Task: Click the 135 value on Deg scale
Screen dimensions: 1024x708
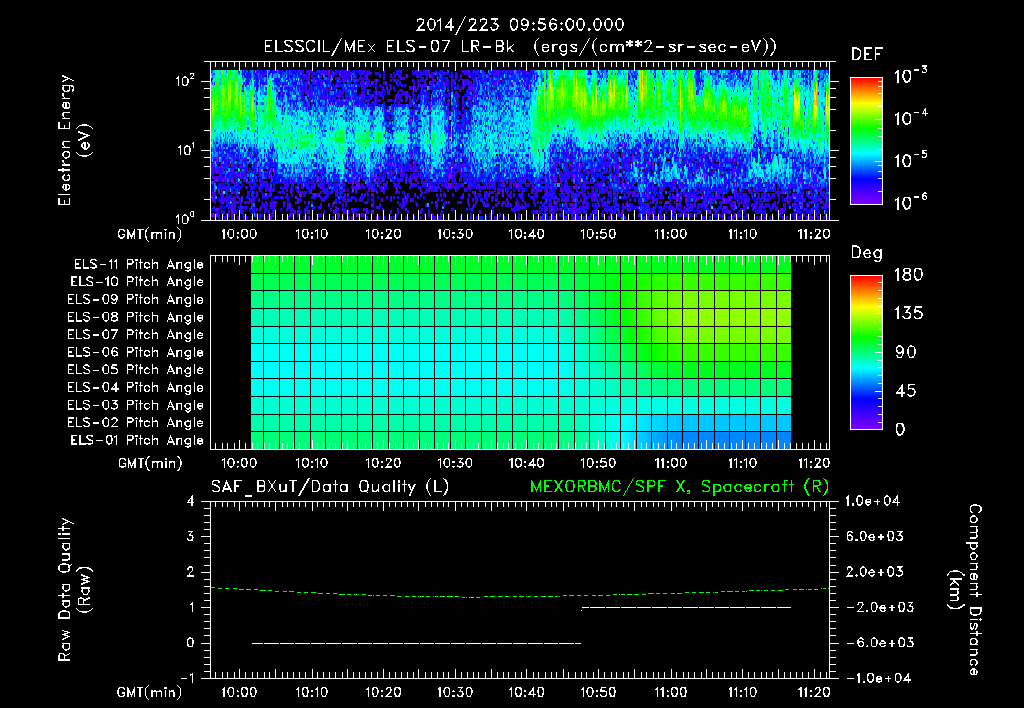Action: click(908, 314)
